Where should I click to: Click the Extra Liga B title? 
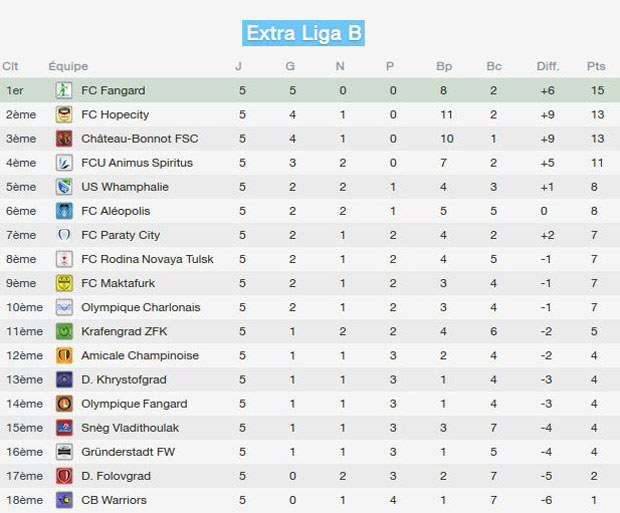pyautogui.click(x=303, y=33)
